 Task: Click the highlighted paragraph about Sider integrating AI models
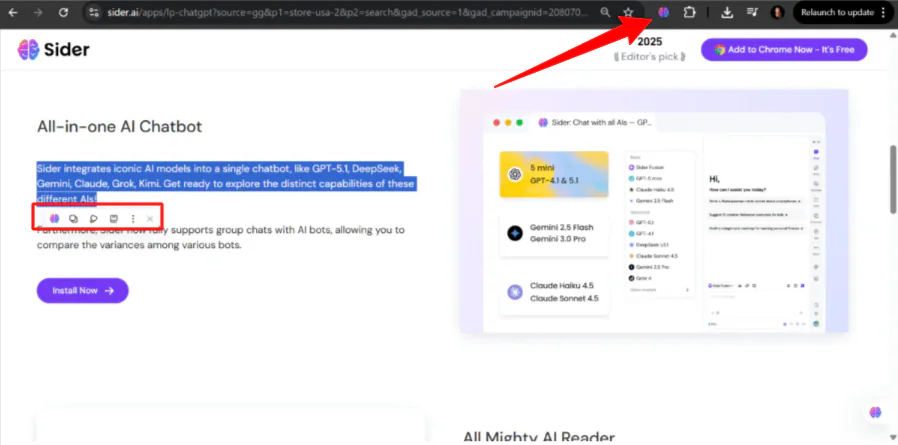226,184
